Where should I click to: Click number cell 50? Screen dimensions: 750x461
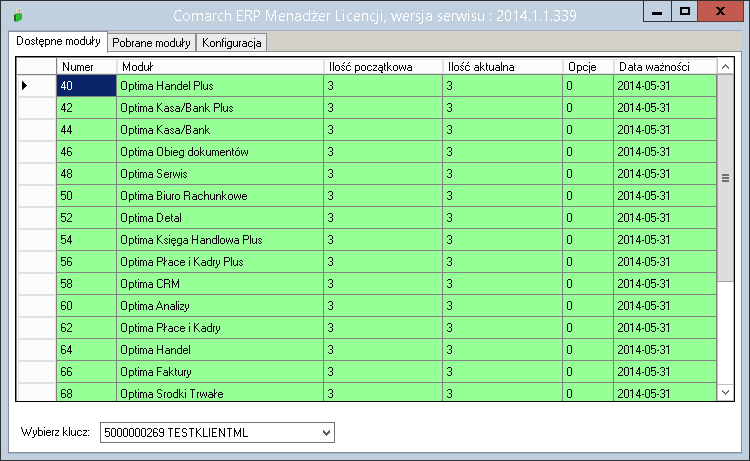(x=87, y=196)
